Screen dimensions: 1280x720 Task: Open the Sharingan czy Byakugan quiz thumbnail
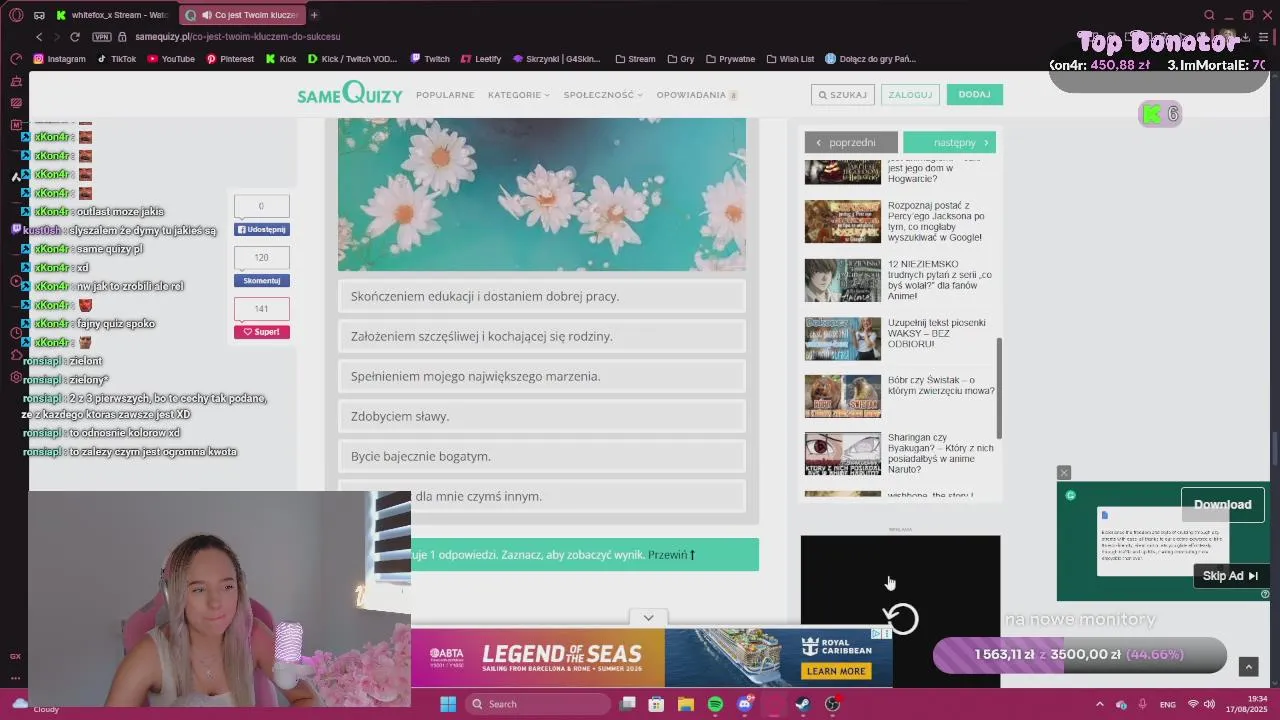[843, 454]
